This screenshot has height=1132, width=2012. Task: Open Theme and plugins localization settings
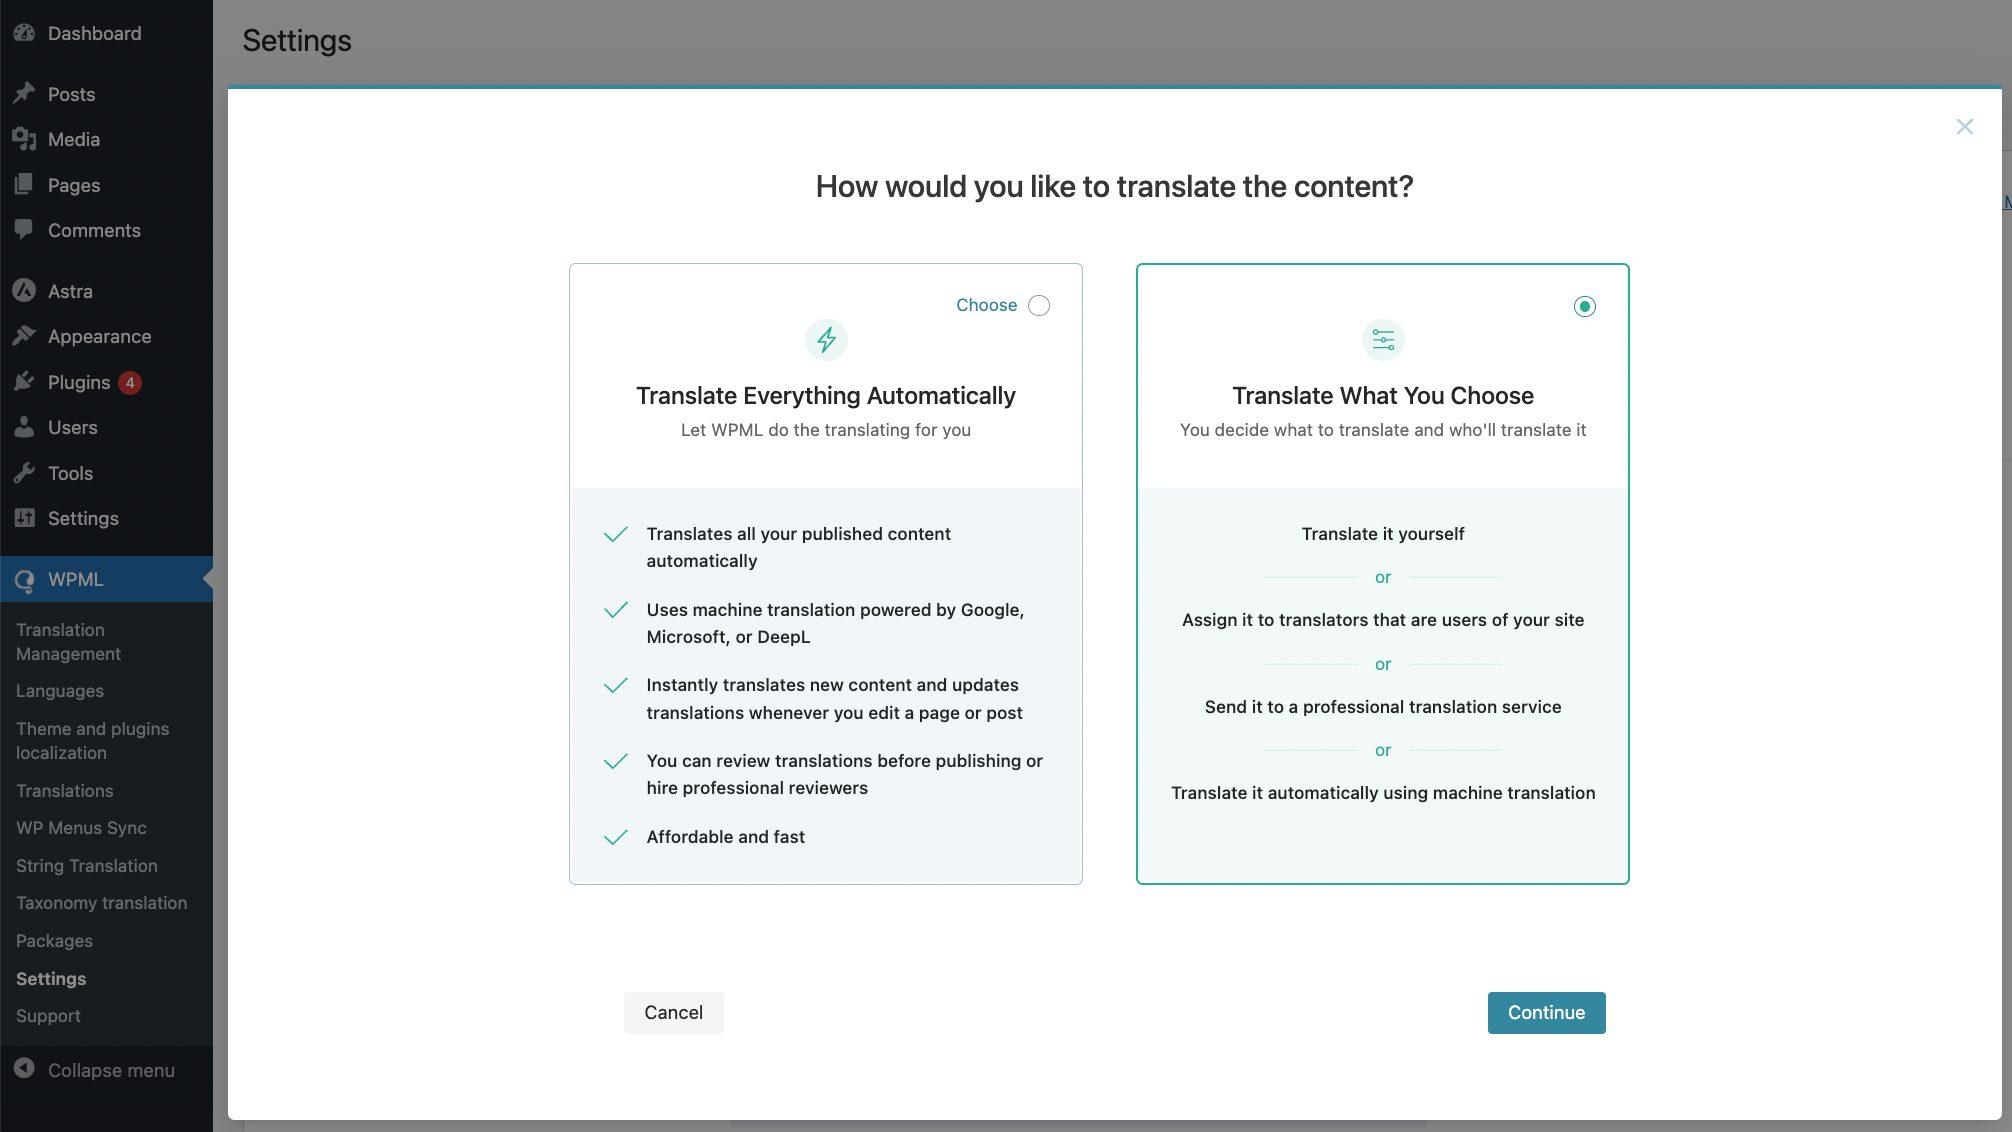pyautogui.click(x=93, y=739)
